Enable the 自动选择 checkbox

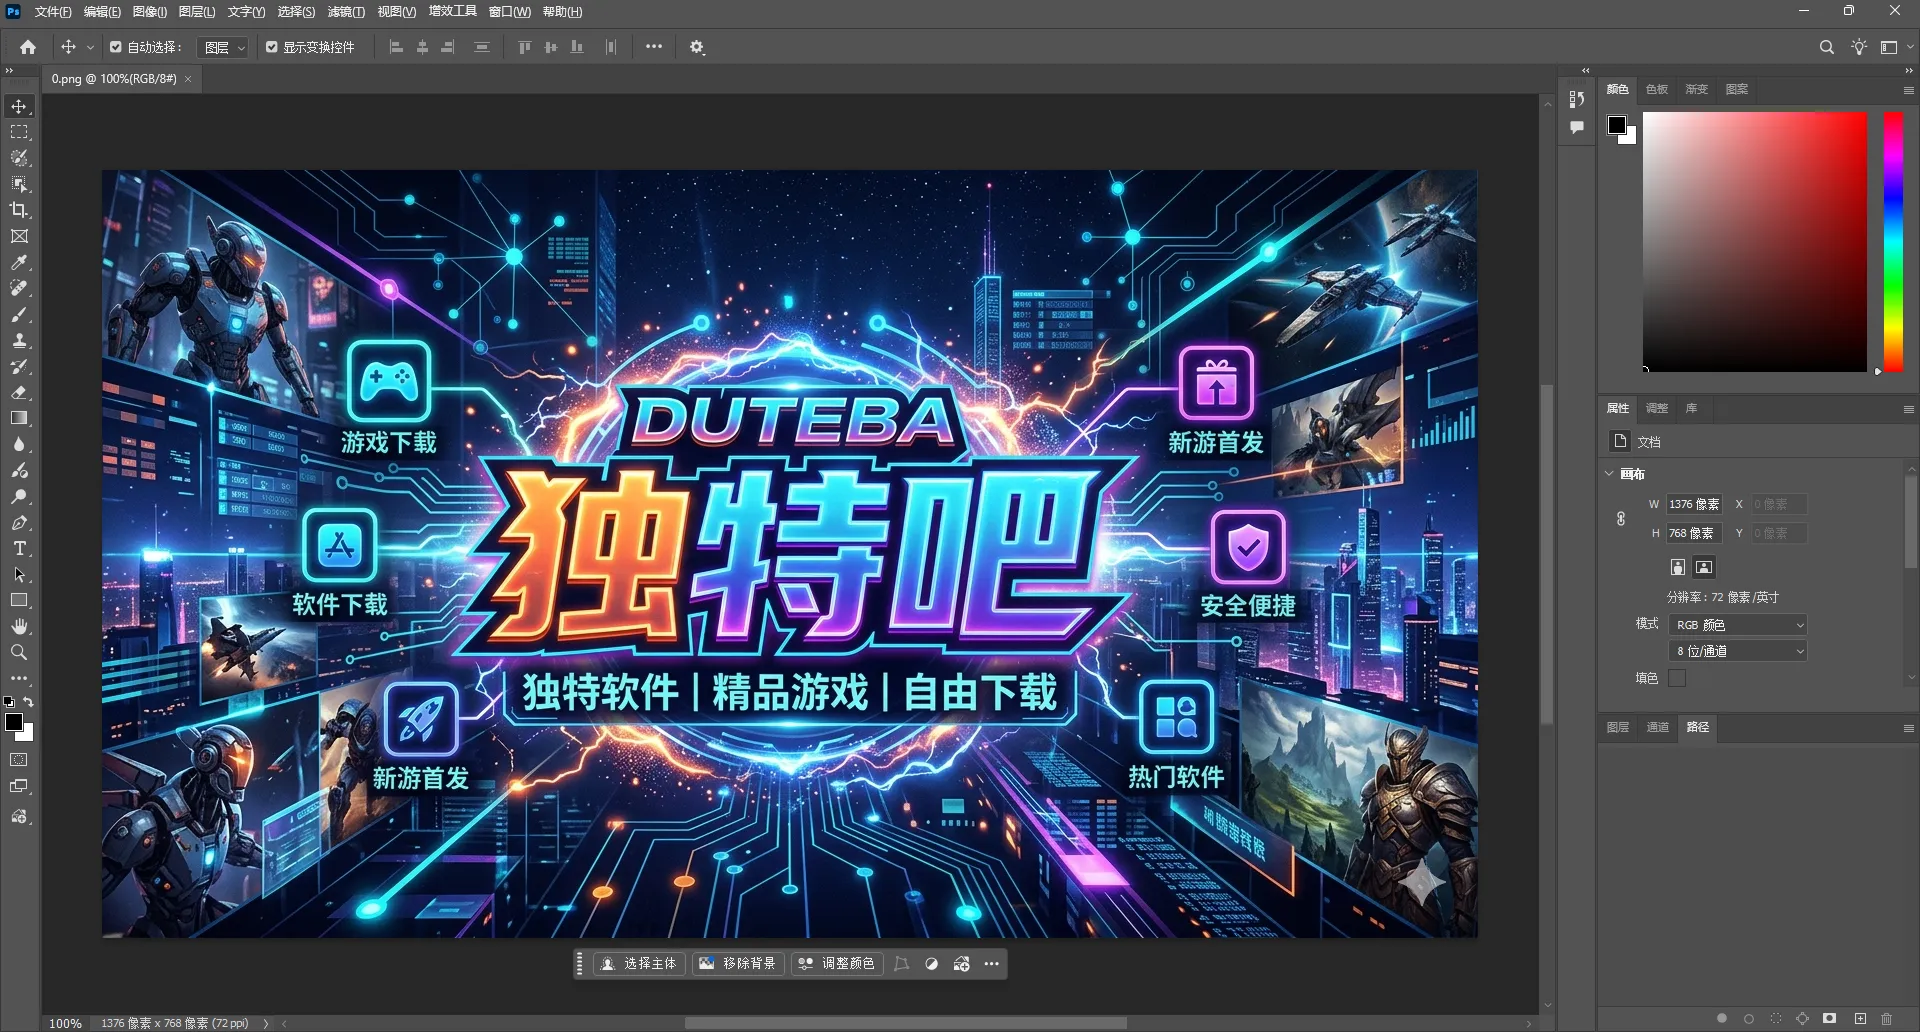114,46
